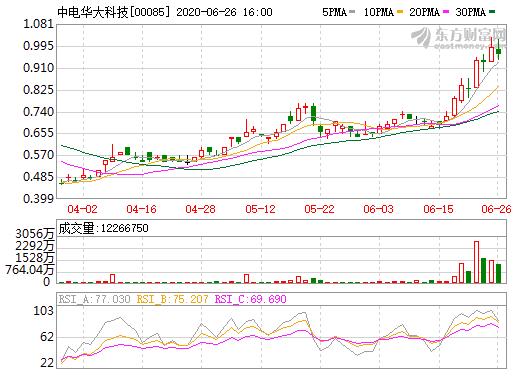Click the 20PMA magenta legend swatch
Image resolution: width=520 pixels, height=376 pixels.
tap(446, 12)
